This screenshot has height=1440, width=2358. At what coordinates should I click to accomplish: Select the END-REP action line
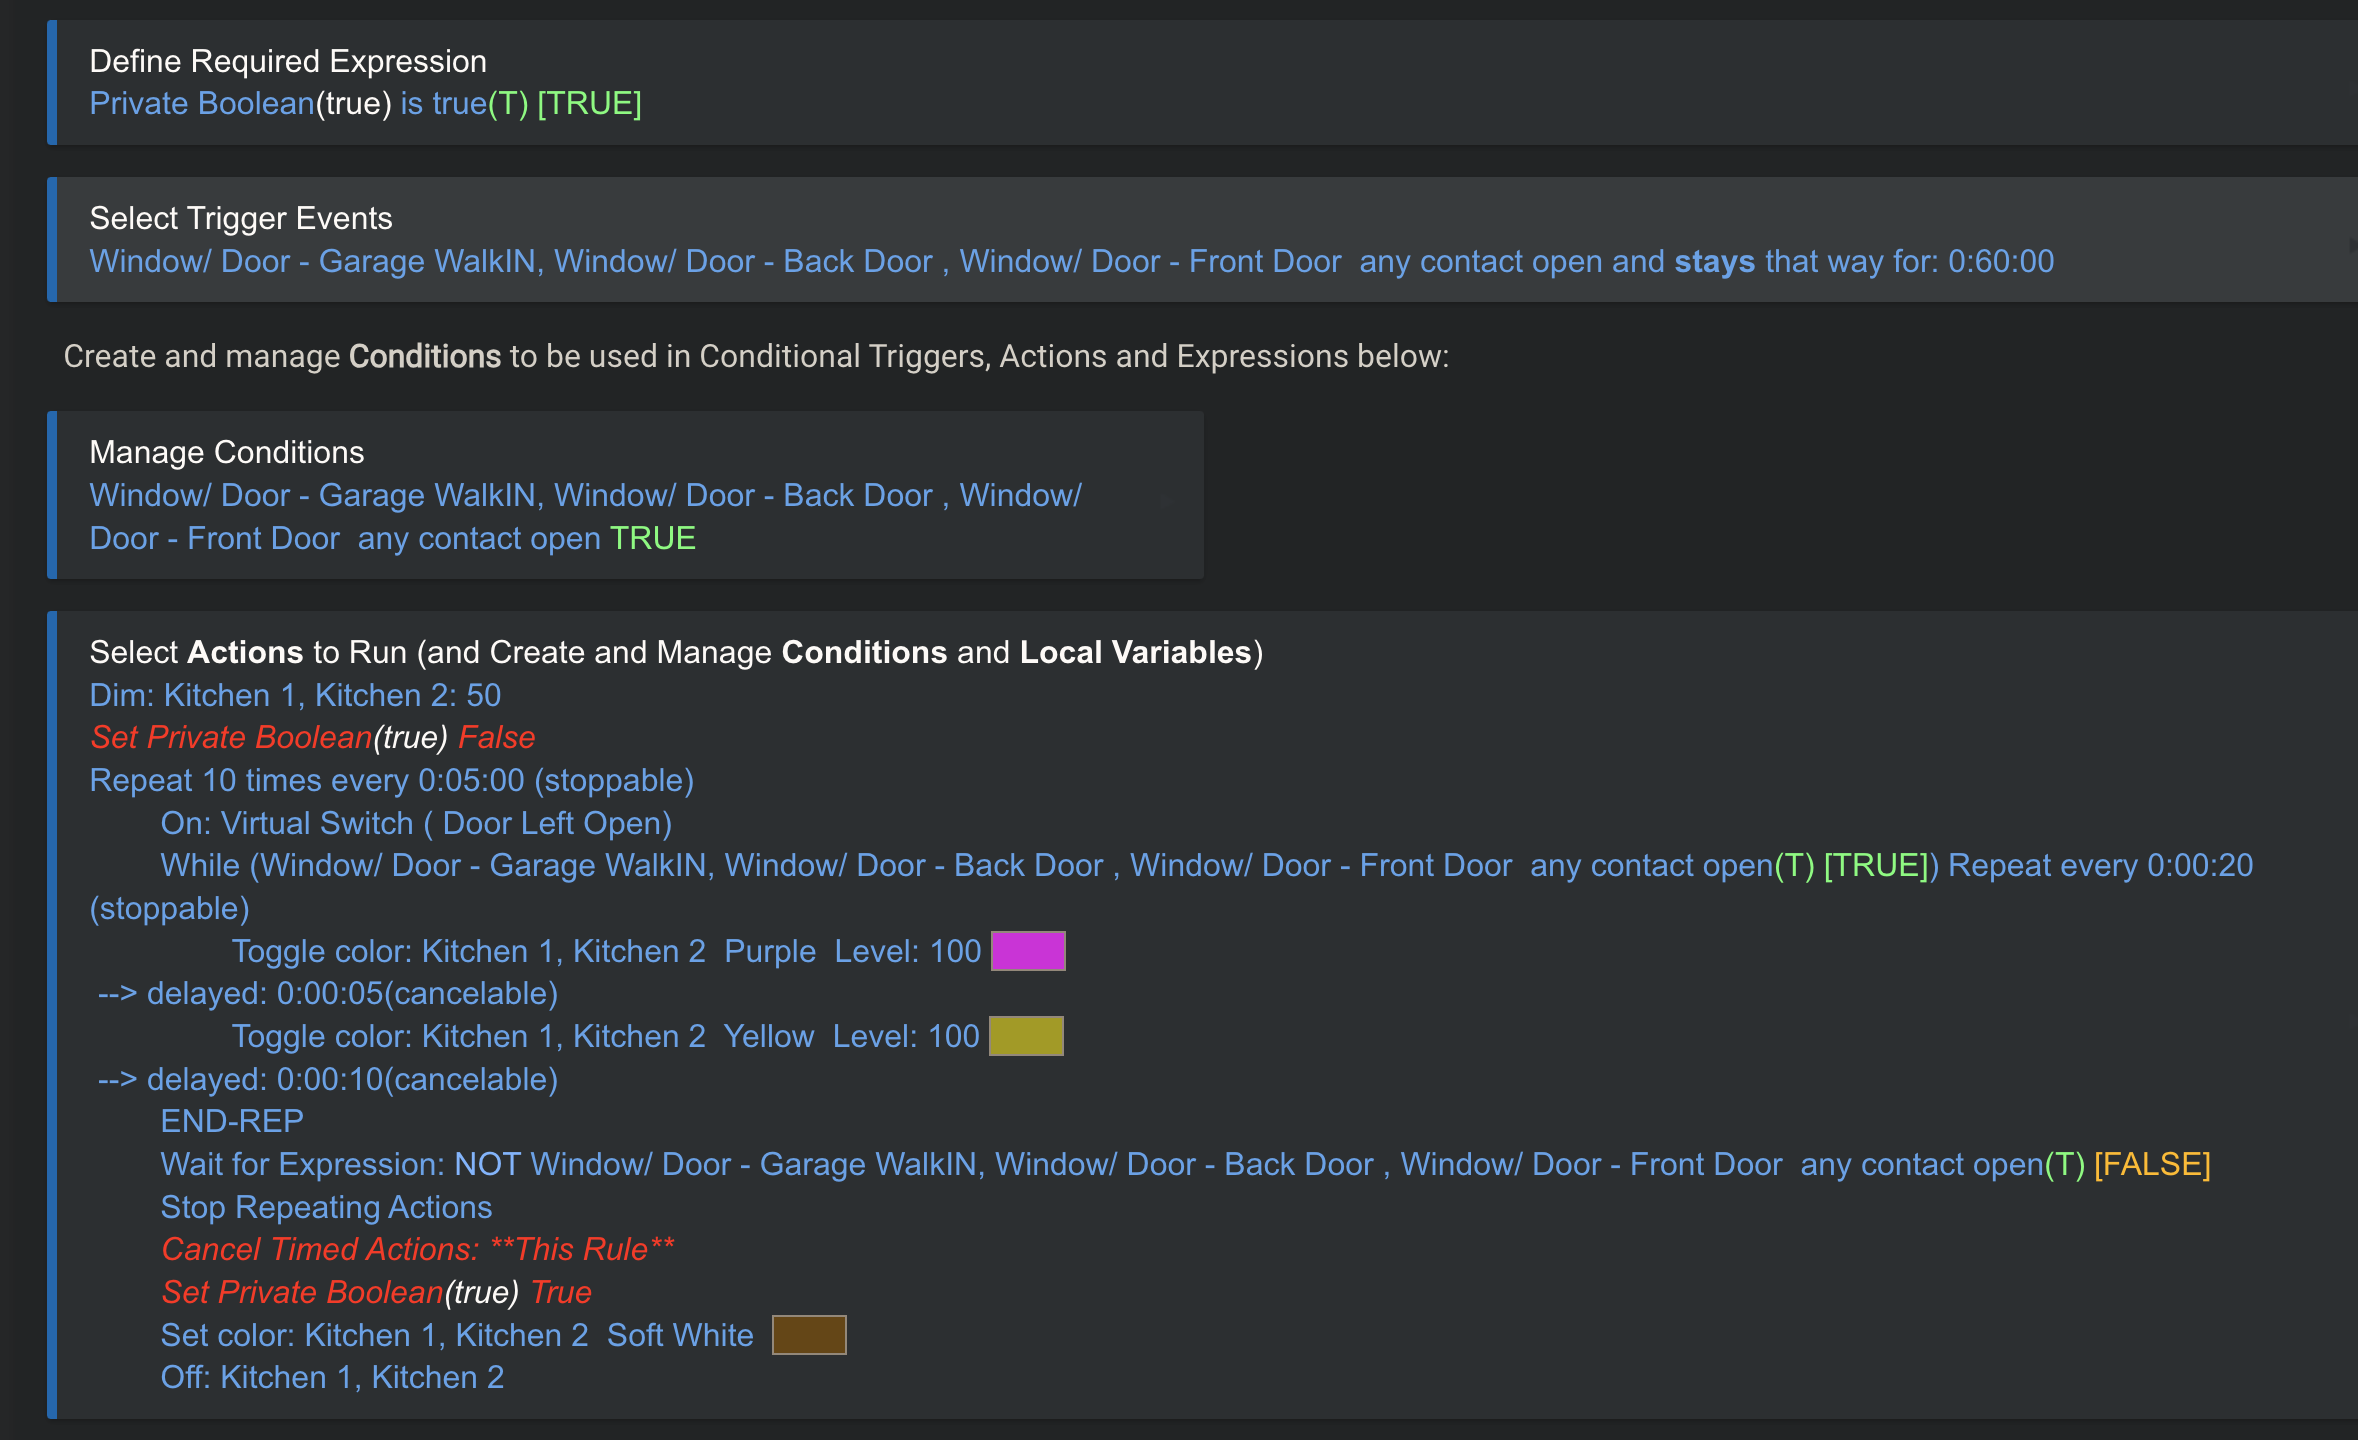coord(232,1122)
